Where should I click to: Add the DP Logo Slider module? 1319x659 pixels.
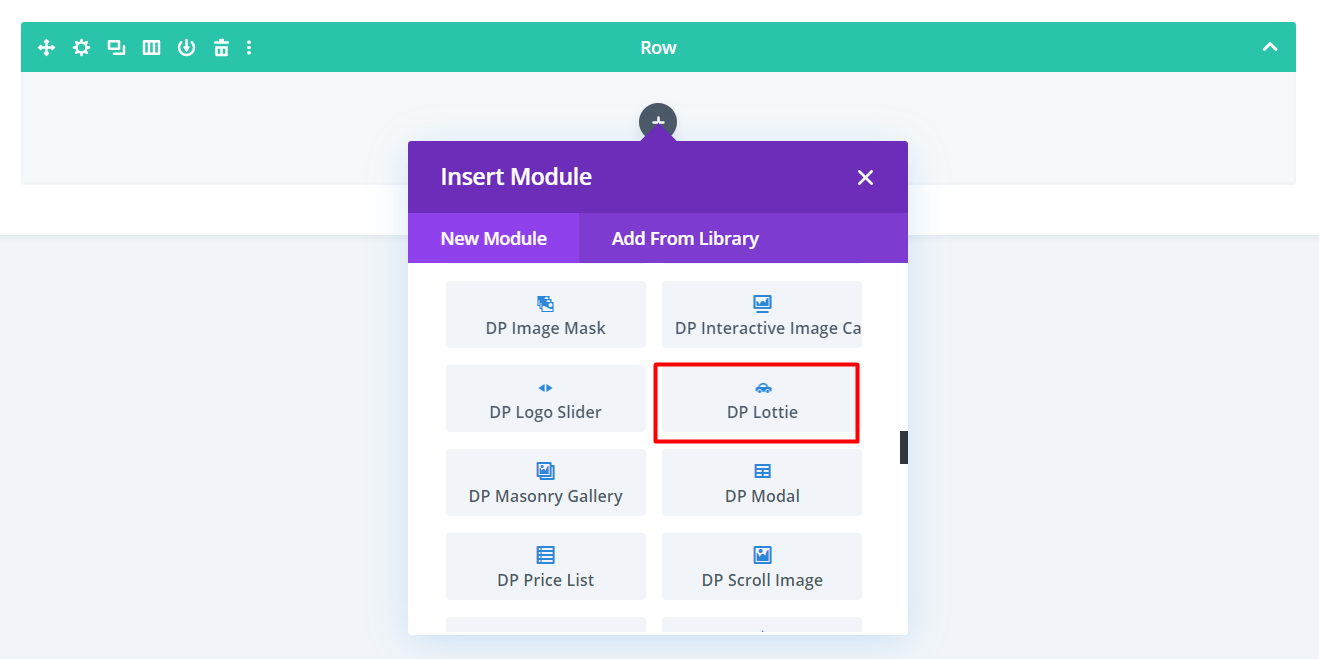(545, 399)
